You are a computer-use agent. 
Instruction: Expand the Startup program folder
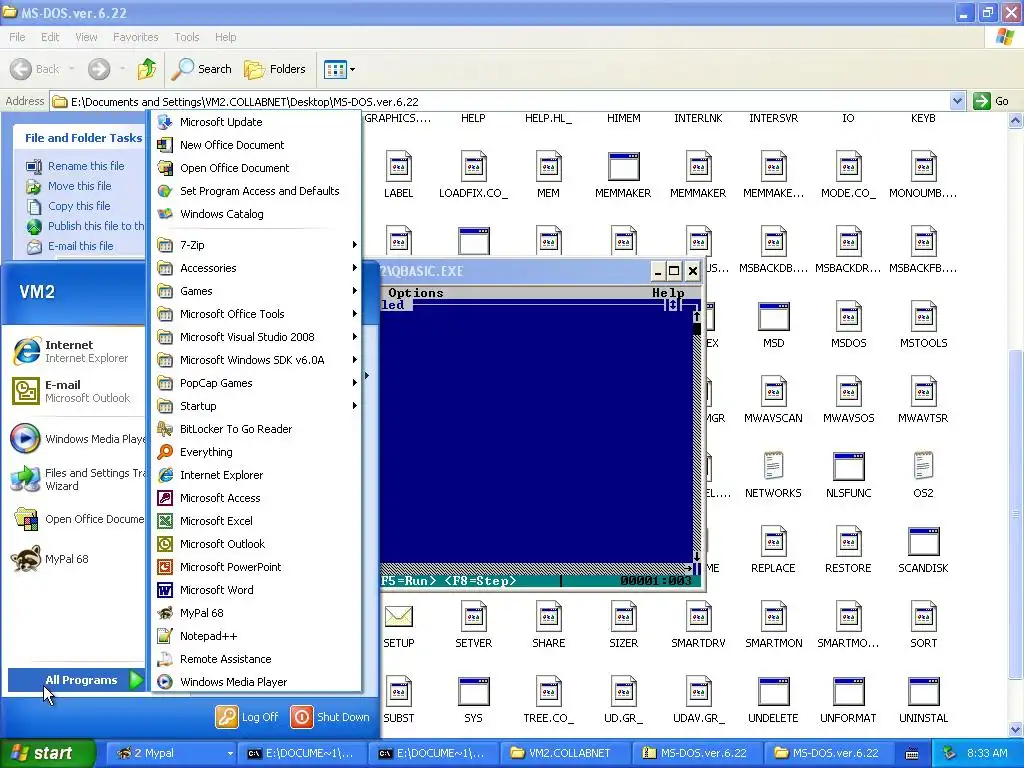[x=256, y=406]
